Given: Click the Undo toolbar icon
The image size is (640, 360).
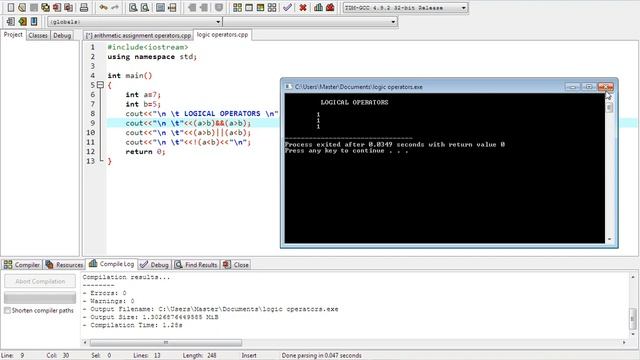Looking at the screenshot, I should point(103,7).
